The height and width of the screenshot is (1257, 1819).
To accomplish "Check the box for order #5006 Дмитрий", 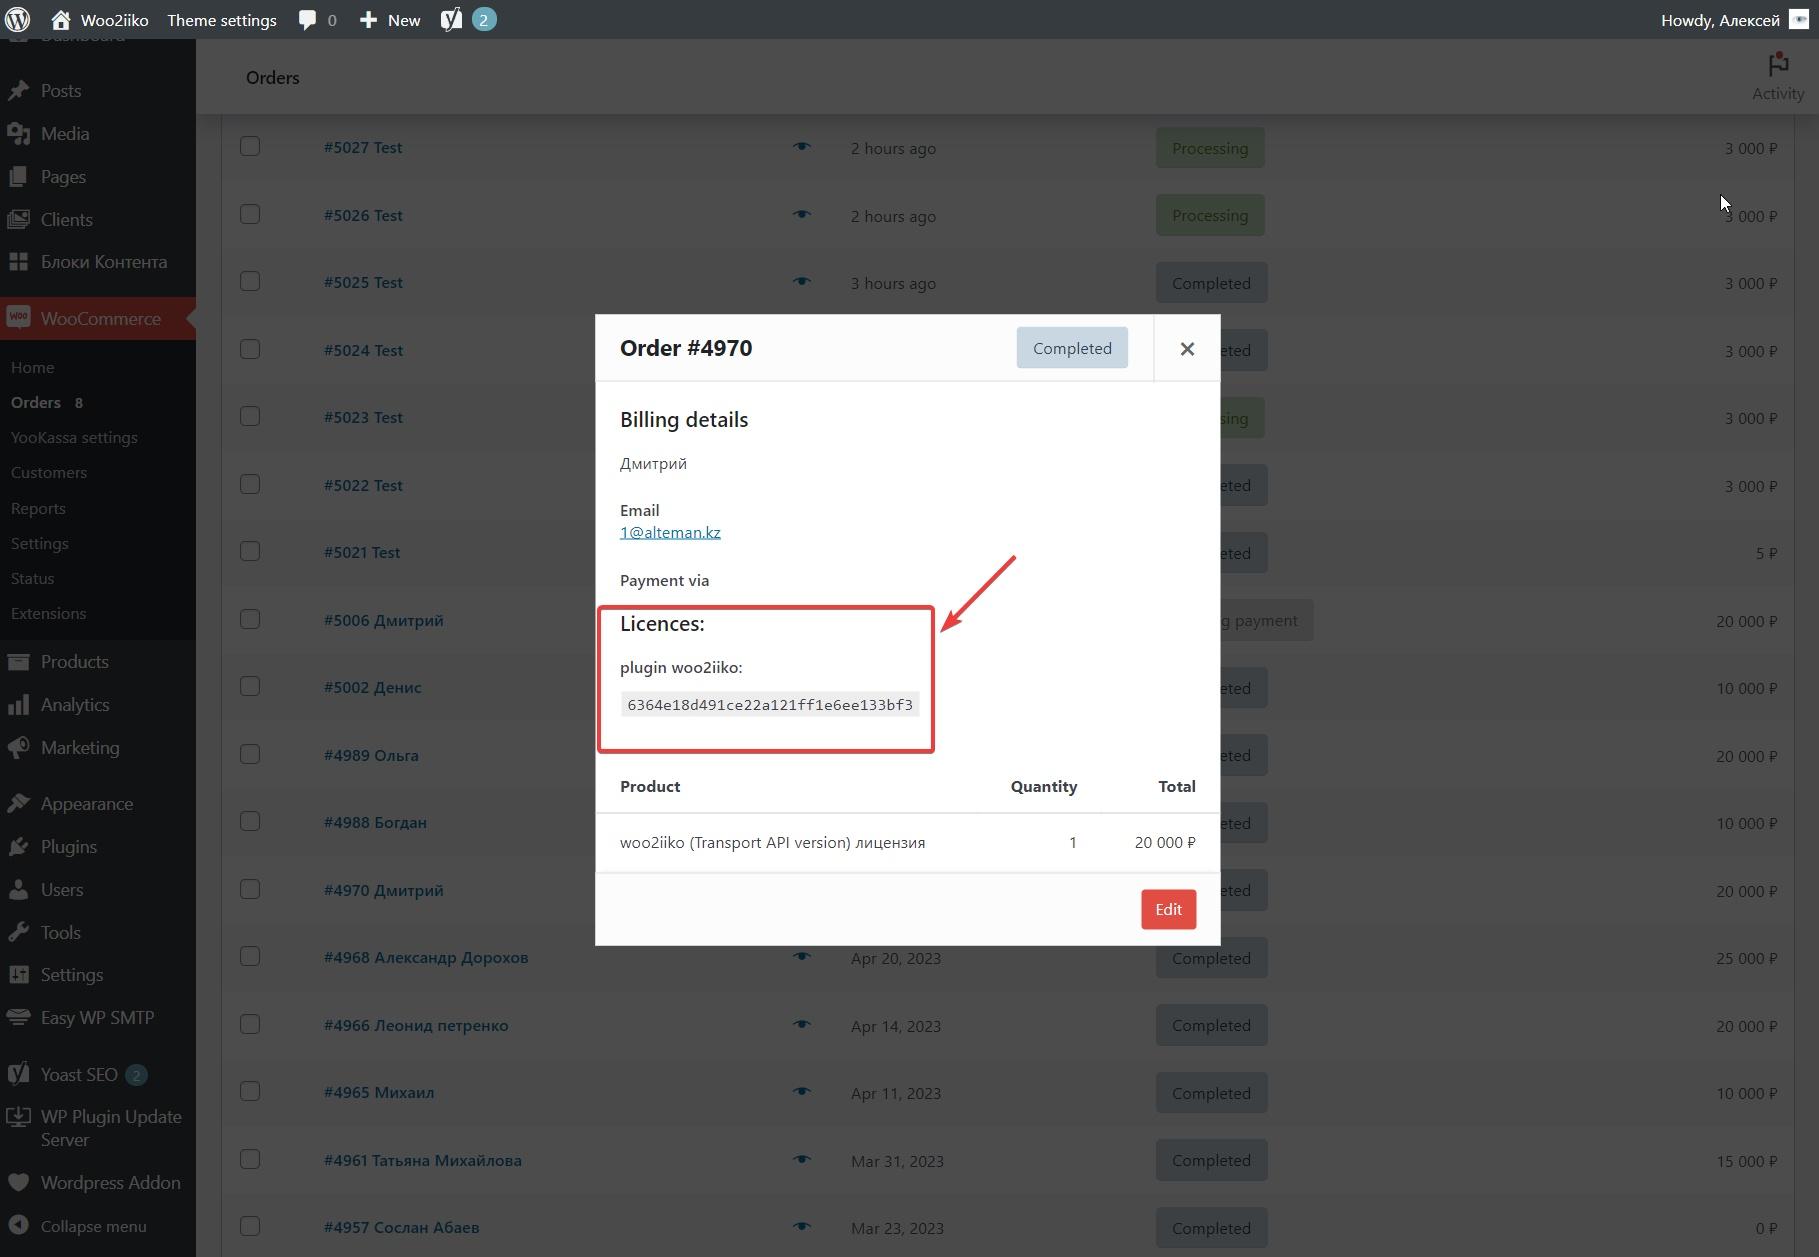I will click(250, 620).
